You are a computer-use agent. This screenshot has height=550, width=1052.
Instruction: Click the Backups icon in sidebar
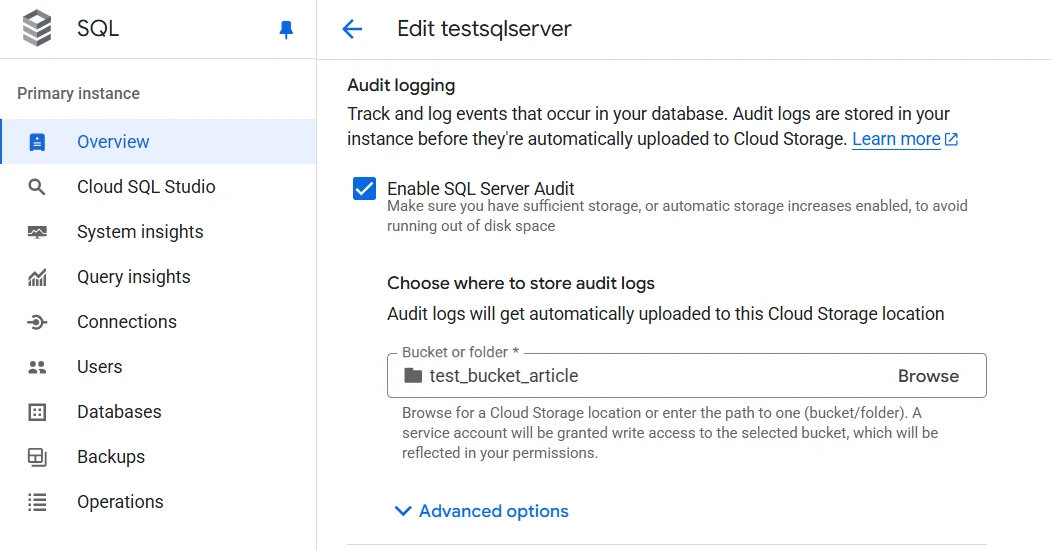(x=37, y=457)
